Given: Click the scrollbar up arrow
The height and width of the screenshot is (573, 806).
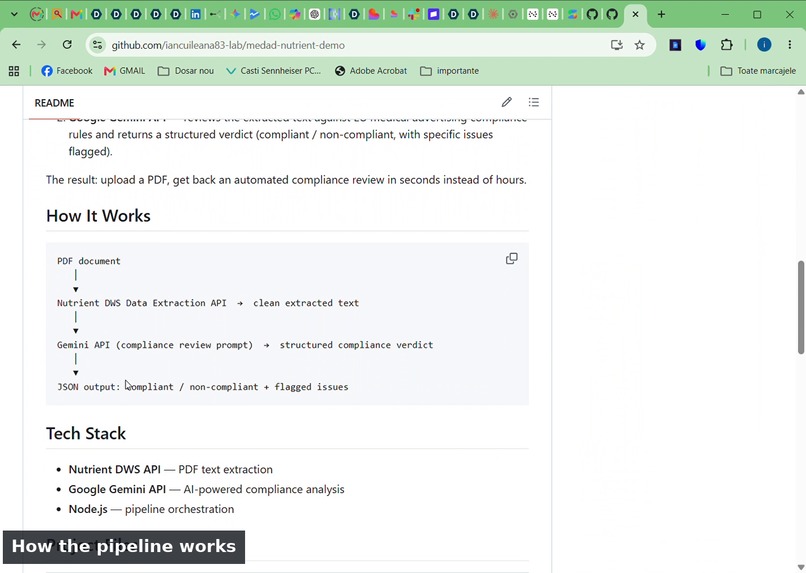Looking at the screenshot, I should click(x=800, y=91).
